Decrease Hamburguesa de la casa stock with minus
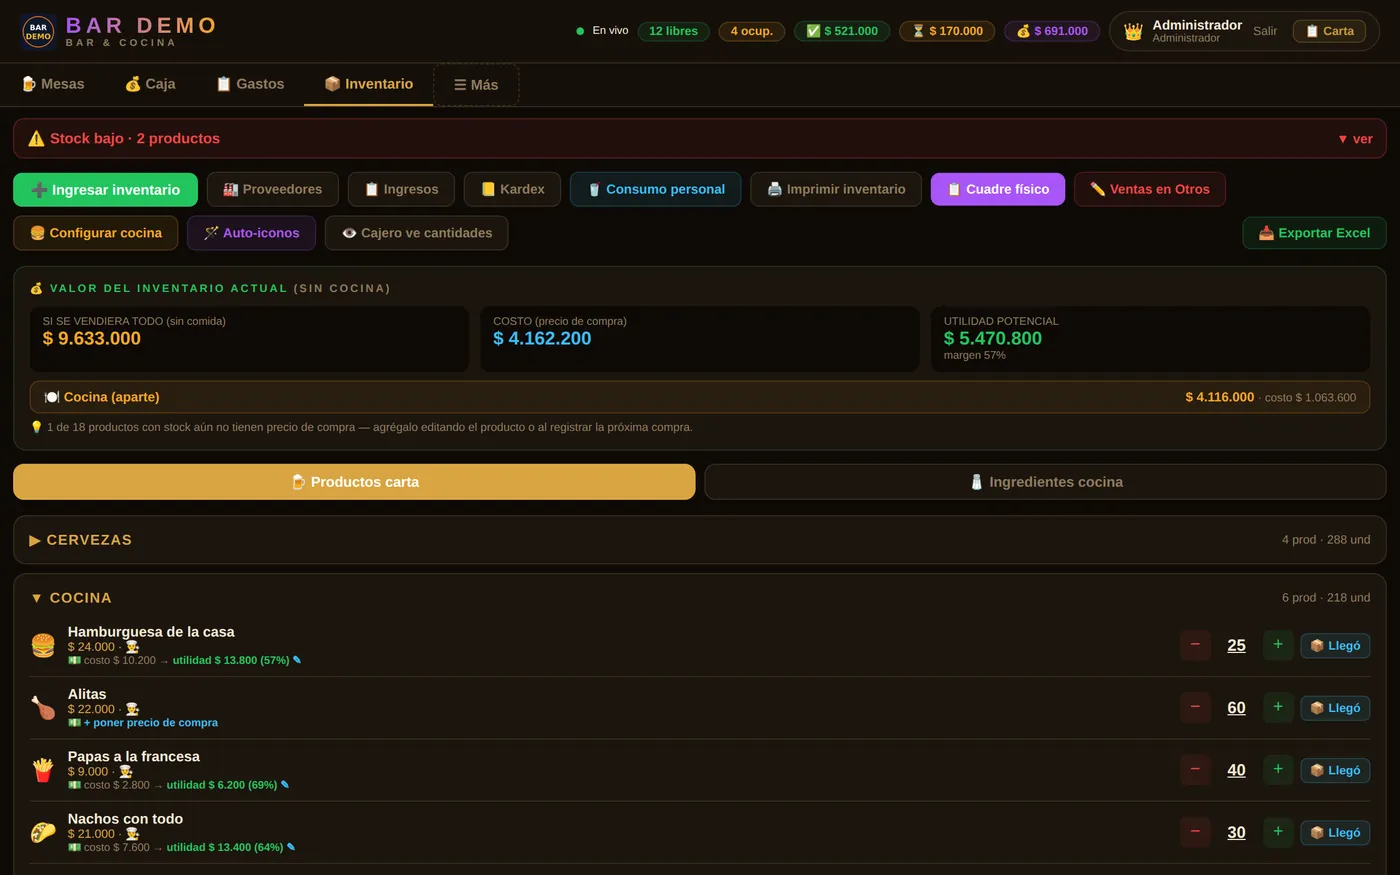This screenshot has height=875, width=1400. pos(1195,645)
